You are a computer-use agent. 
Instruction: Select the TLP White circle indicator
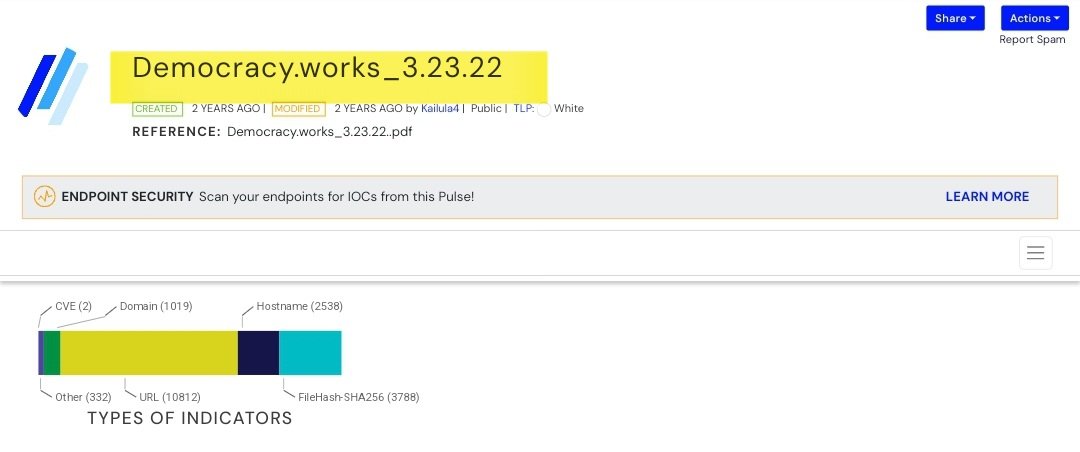(x=544, y=110)
